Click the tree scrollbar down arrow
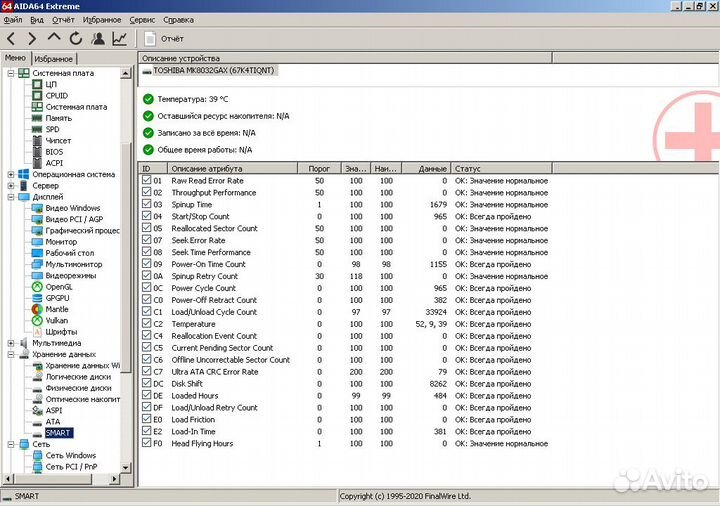720x506 pixels. [126, 467]
